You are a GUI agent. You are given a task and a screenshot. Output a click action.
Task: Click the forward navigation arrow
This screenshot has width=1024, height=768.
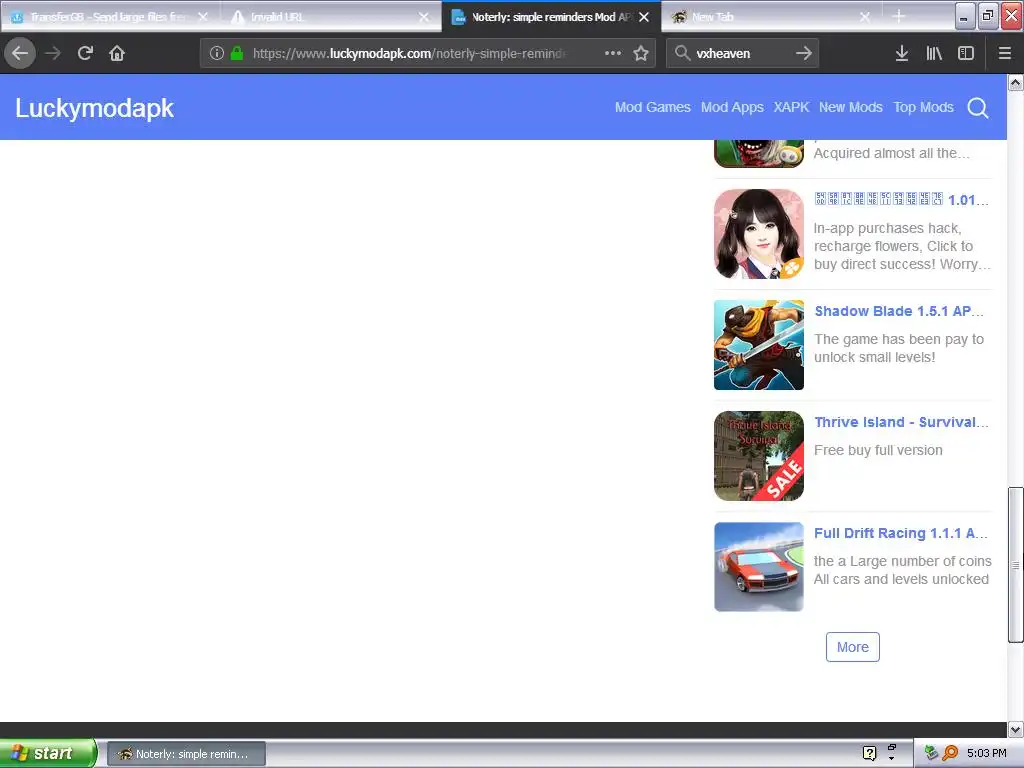point(53,53)
